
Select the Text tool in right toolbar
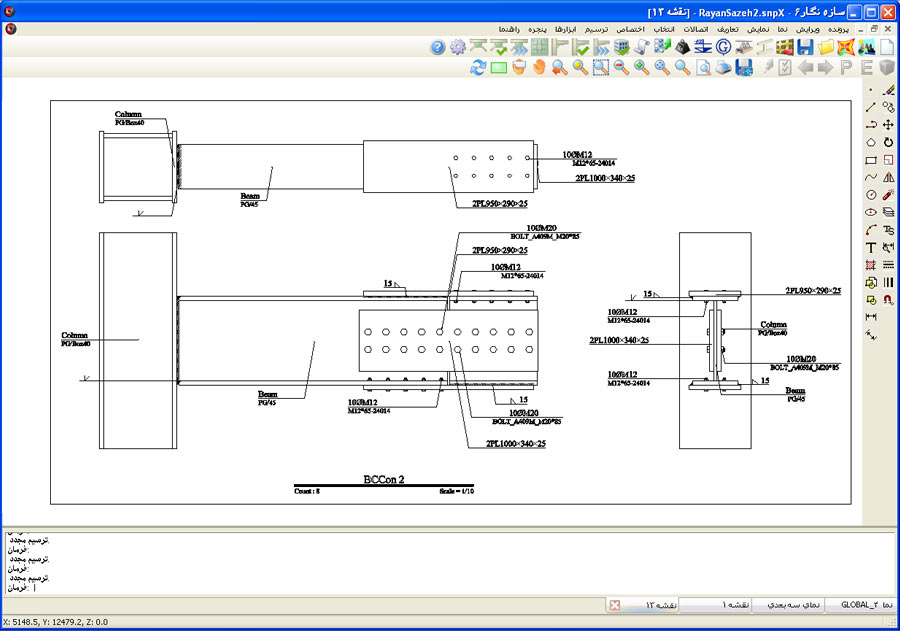871,247
